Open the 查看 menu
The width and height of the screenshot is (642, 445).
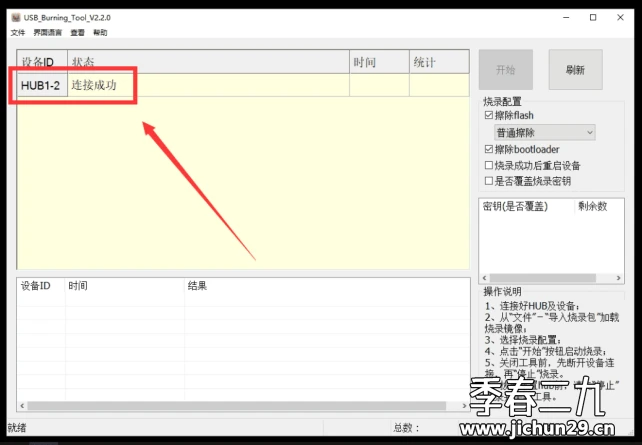[77, 32]
